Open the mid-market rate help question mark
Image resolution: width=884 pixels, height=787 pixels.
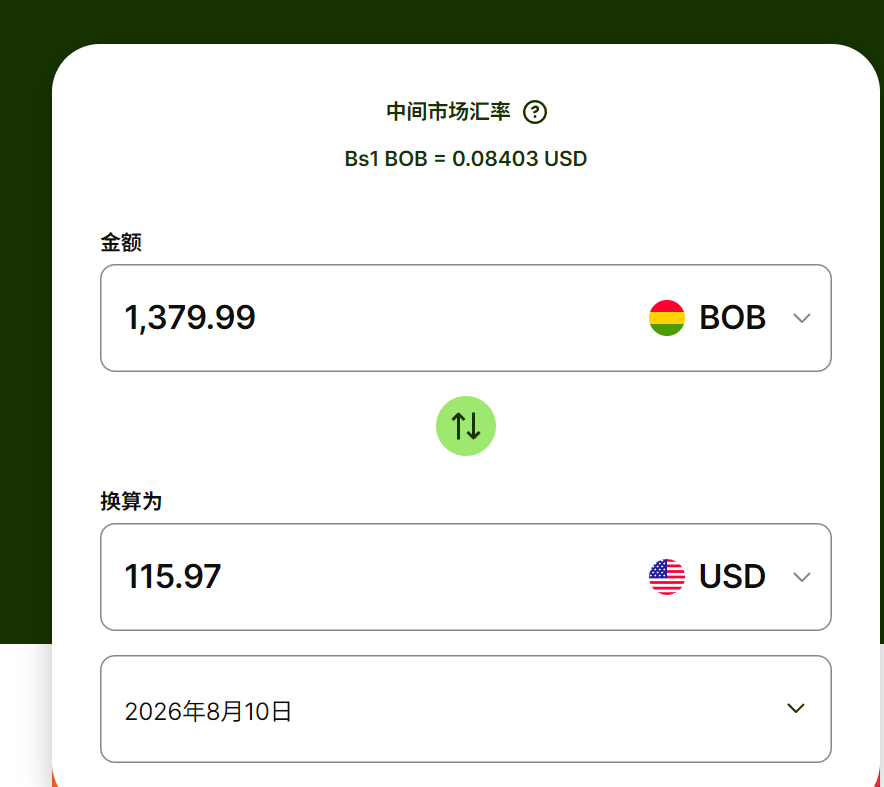[534, 112]
